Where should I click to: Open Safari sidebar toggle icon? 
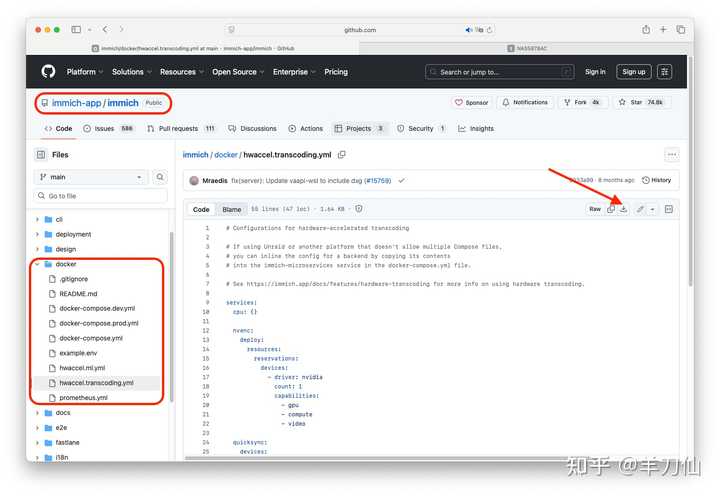pos(76,29)
